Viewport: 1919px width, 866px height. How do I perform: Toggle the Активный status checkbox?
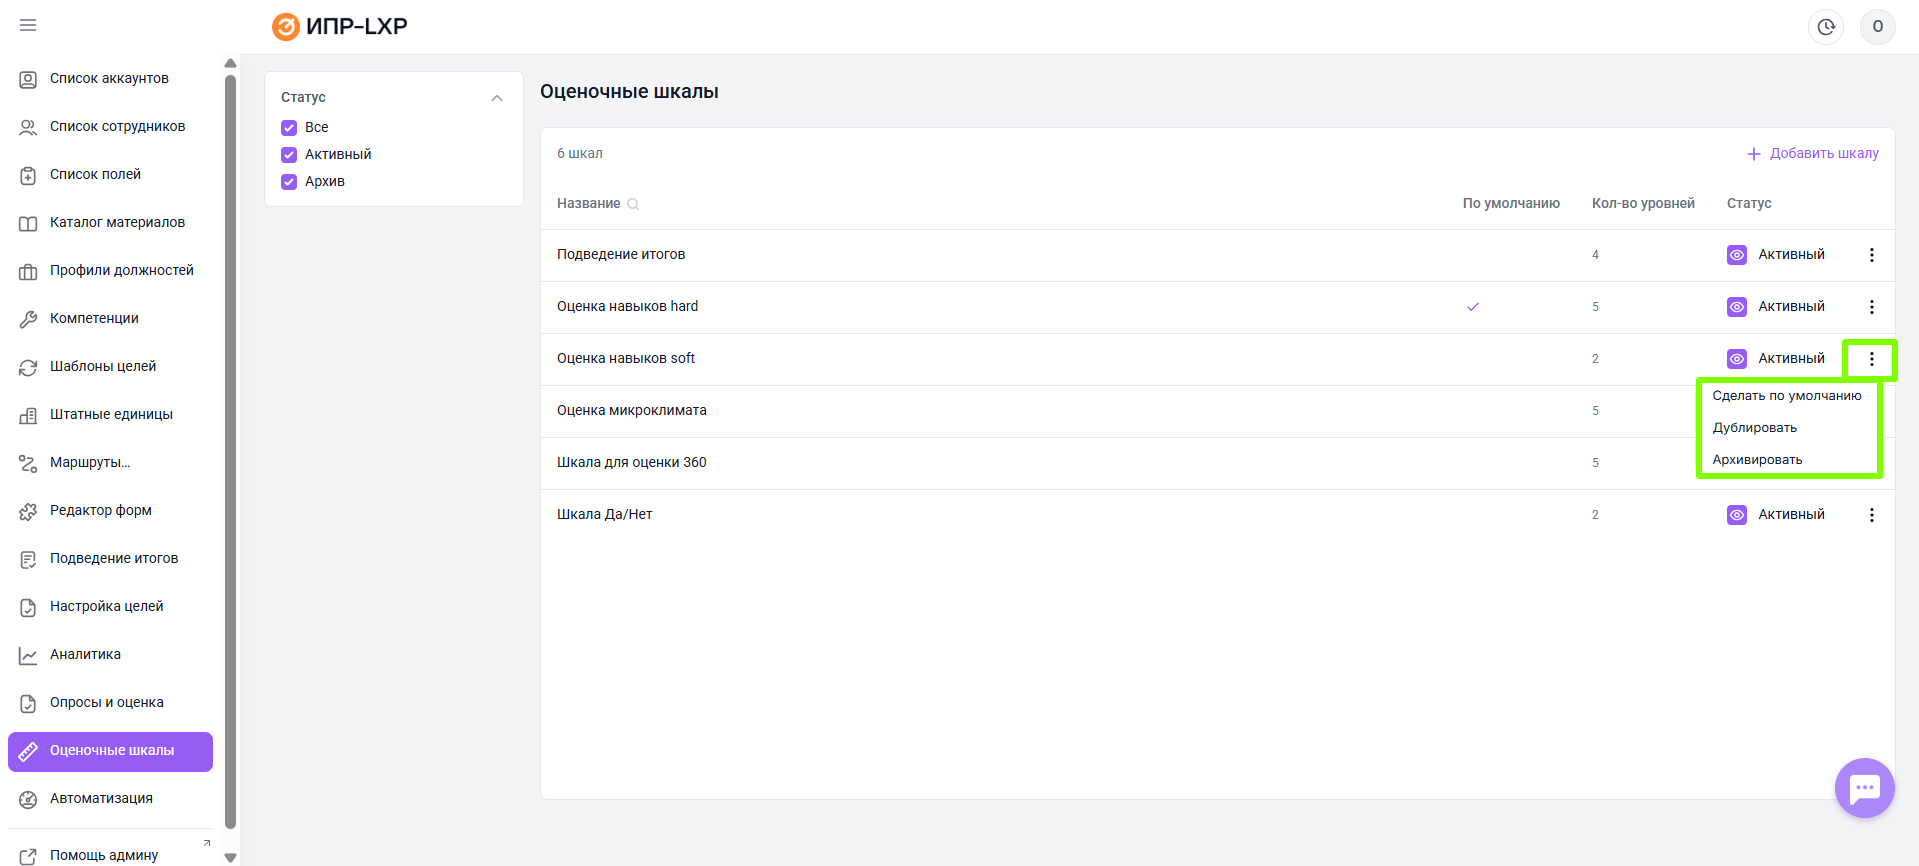[289, 155]
